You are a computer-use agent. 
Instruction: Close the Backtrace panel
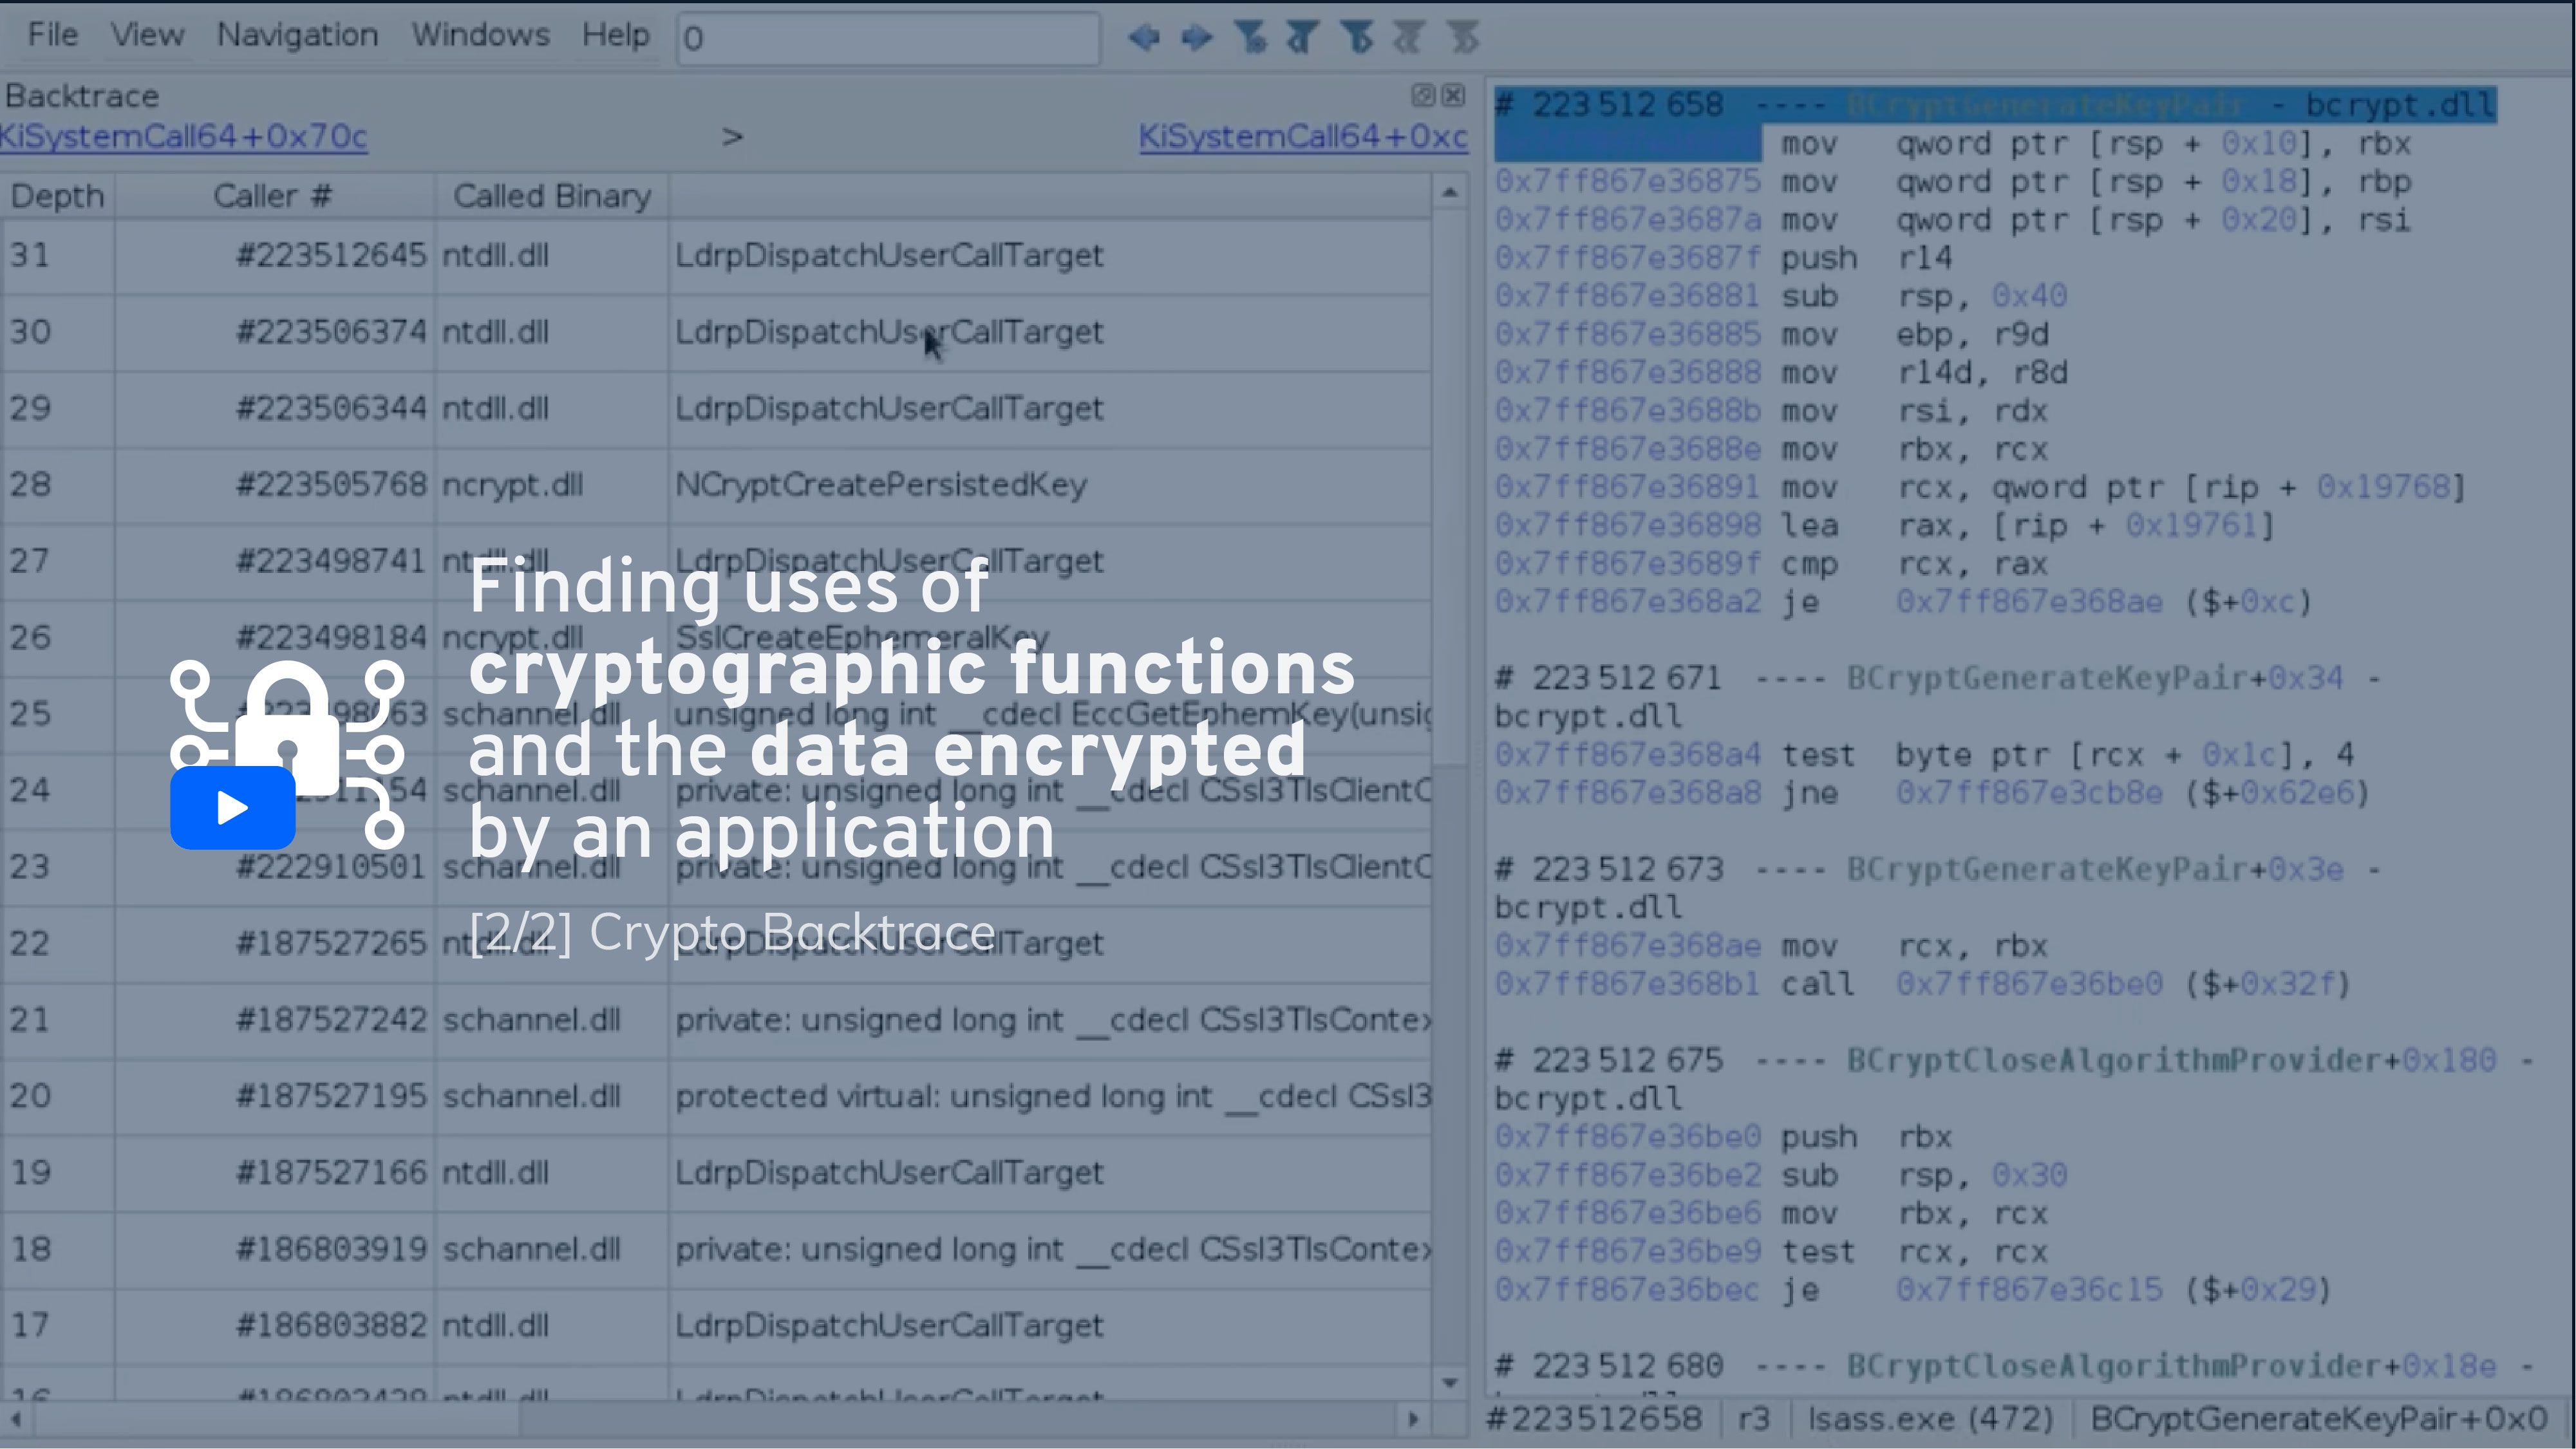pyautogui.click(x=1454, y=95)
